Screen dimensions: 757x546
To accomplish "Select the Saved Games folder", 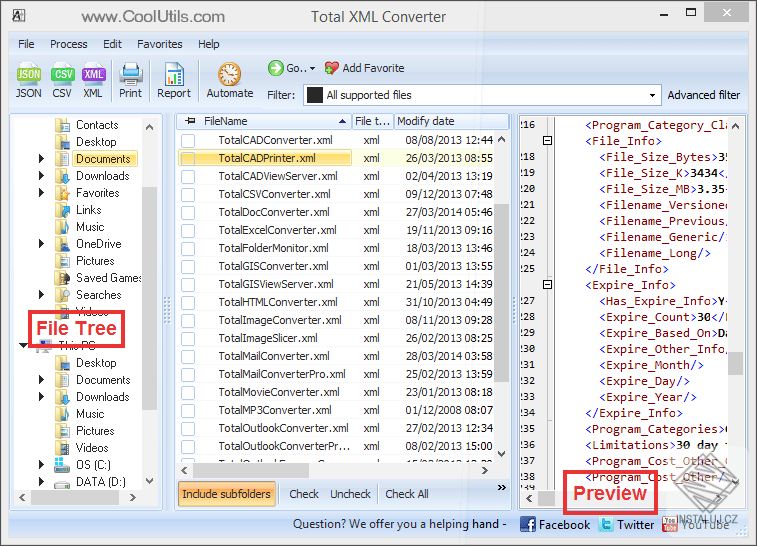I will (x=62, y=278).
